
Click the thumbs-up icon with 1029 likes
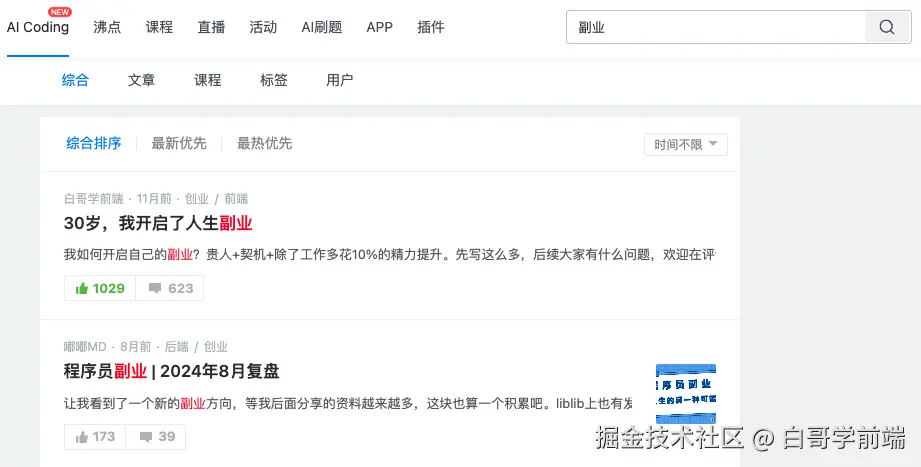pos(82,288)
